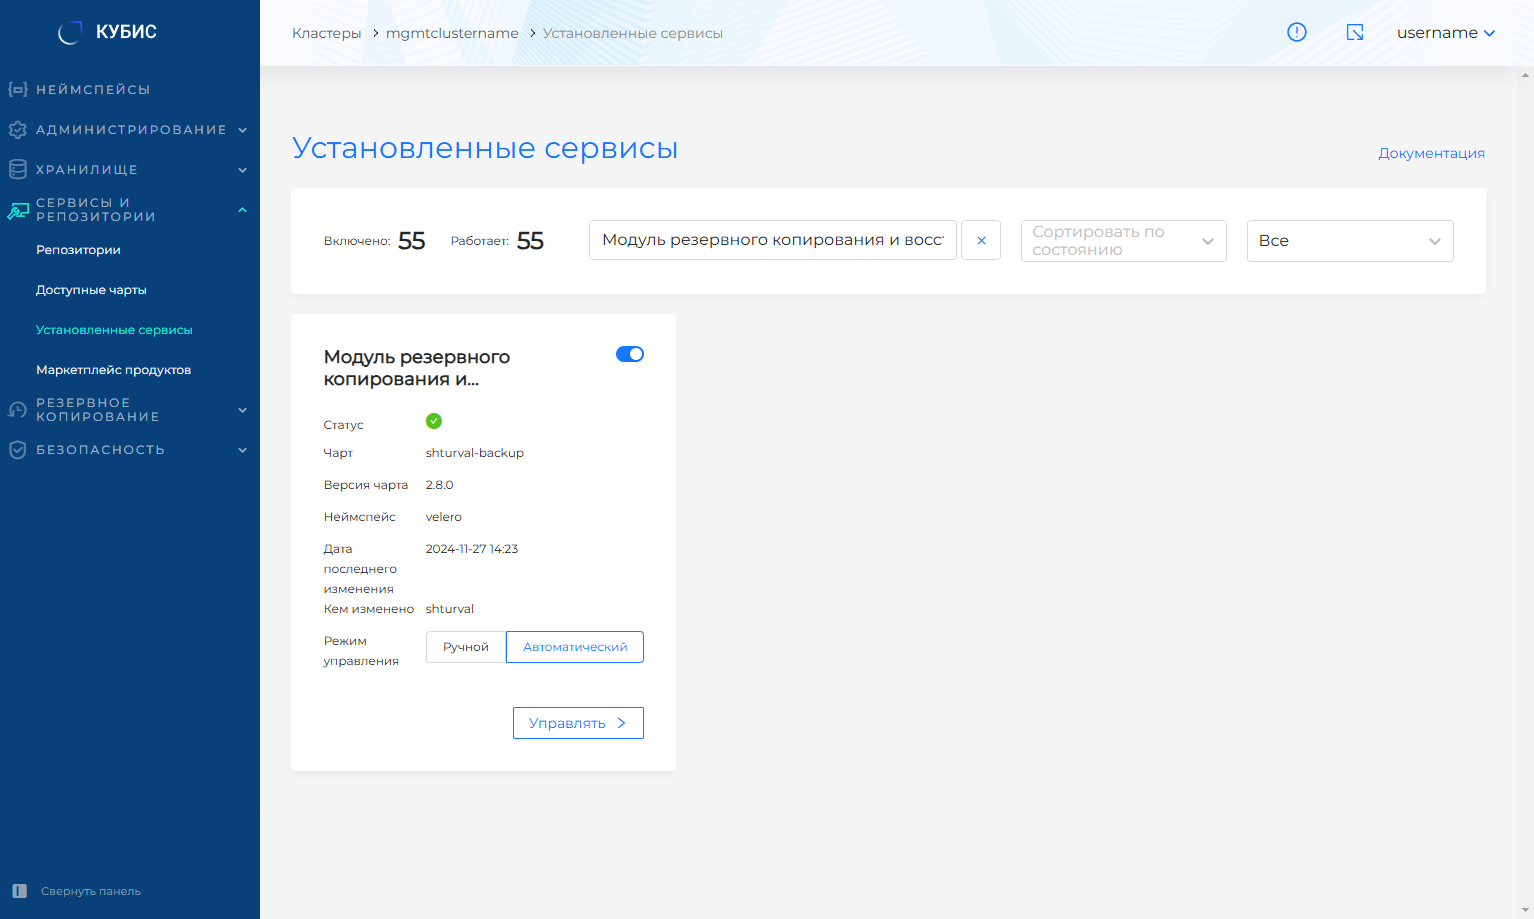The image size is (1534, 919).
Task: Open the Документация link
Action: 1431,153
